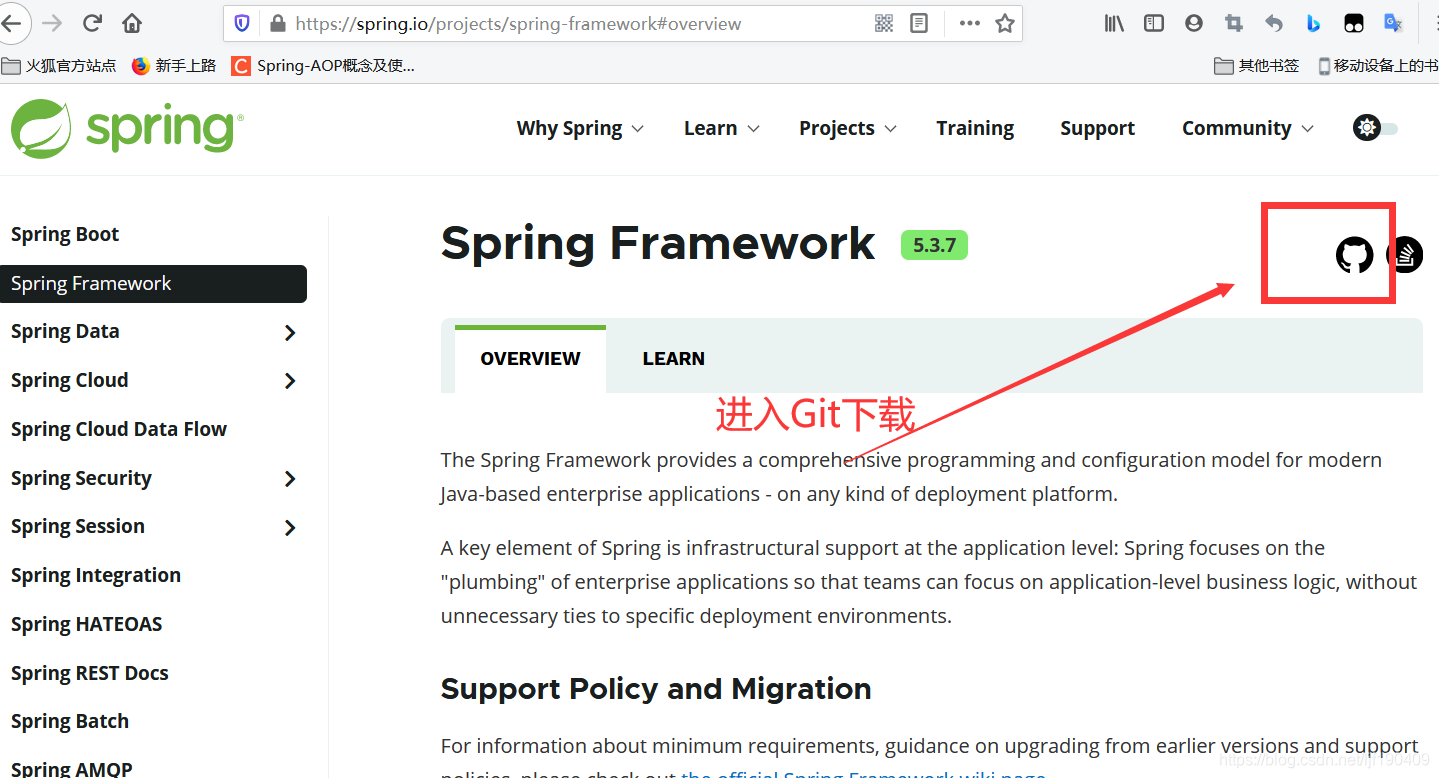Select Spring Framework in the sidebar

click(153, 284)
